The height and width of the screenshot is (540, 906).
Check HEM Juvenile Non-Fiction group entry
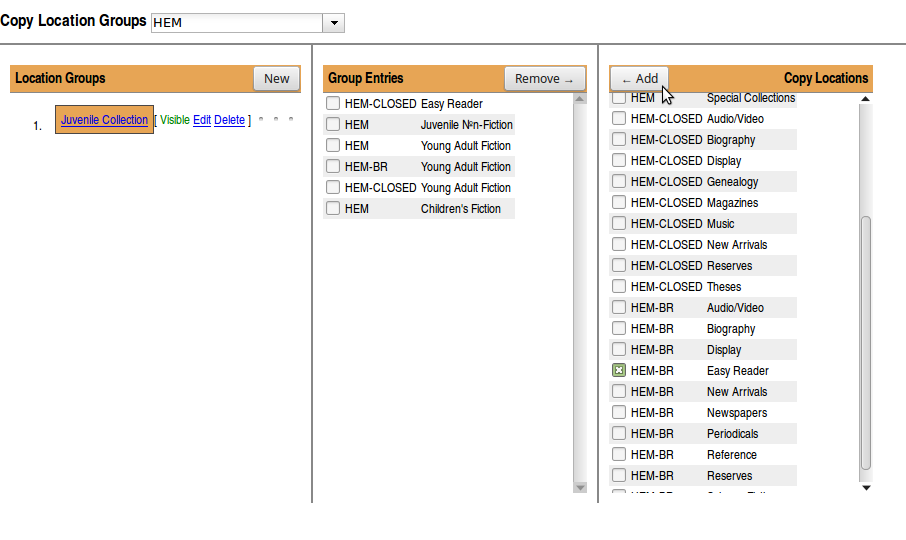333,124
